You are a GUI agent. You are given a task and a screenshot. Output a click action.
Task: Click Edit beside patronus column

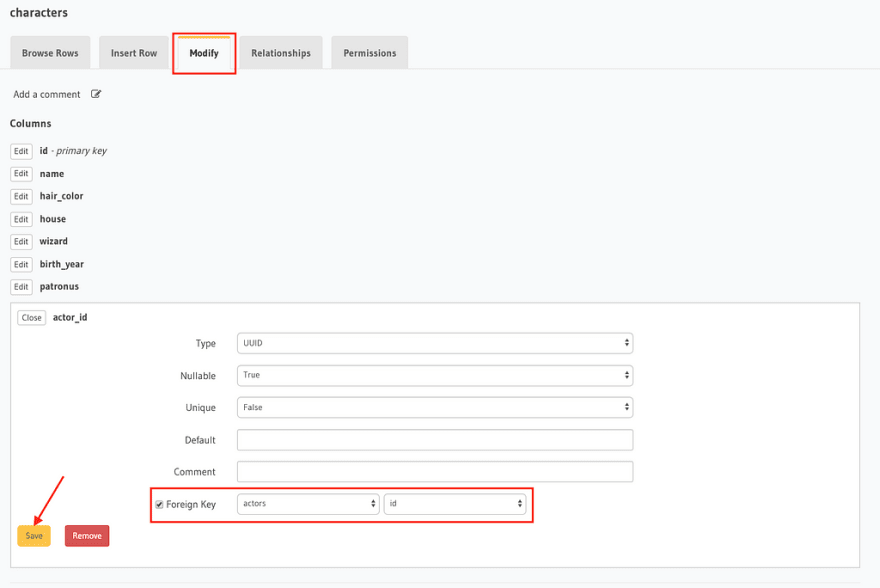(21, 287)
